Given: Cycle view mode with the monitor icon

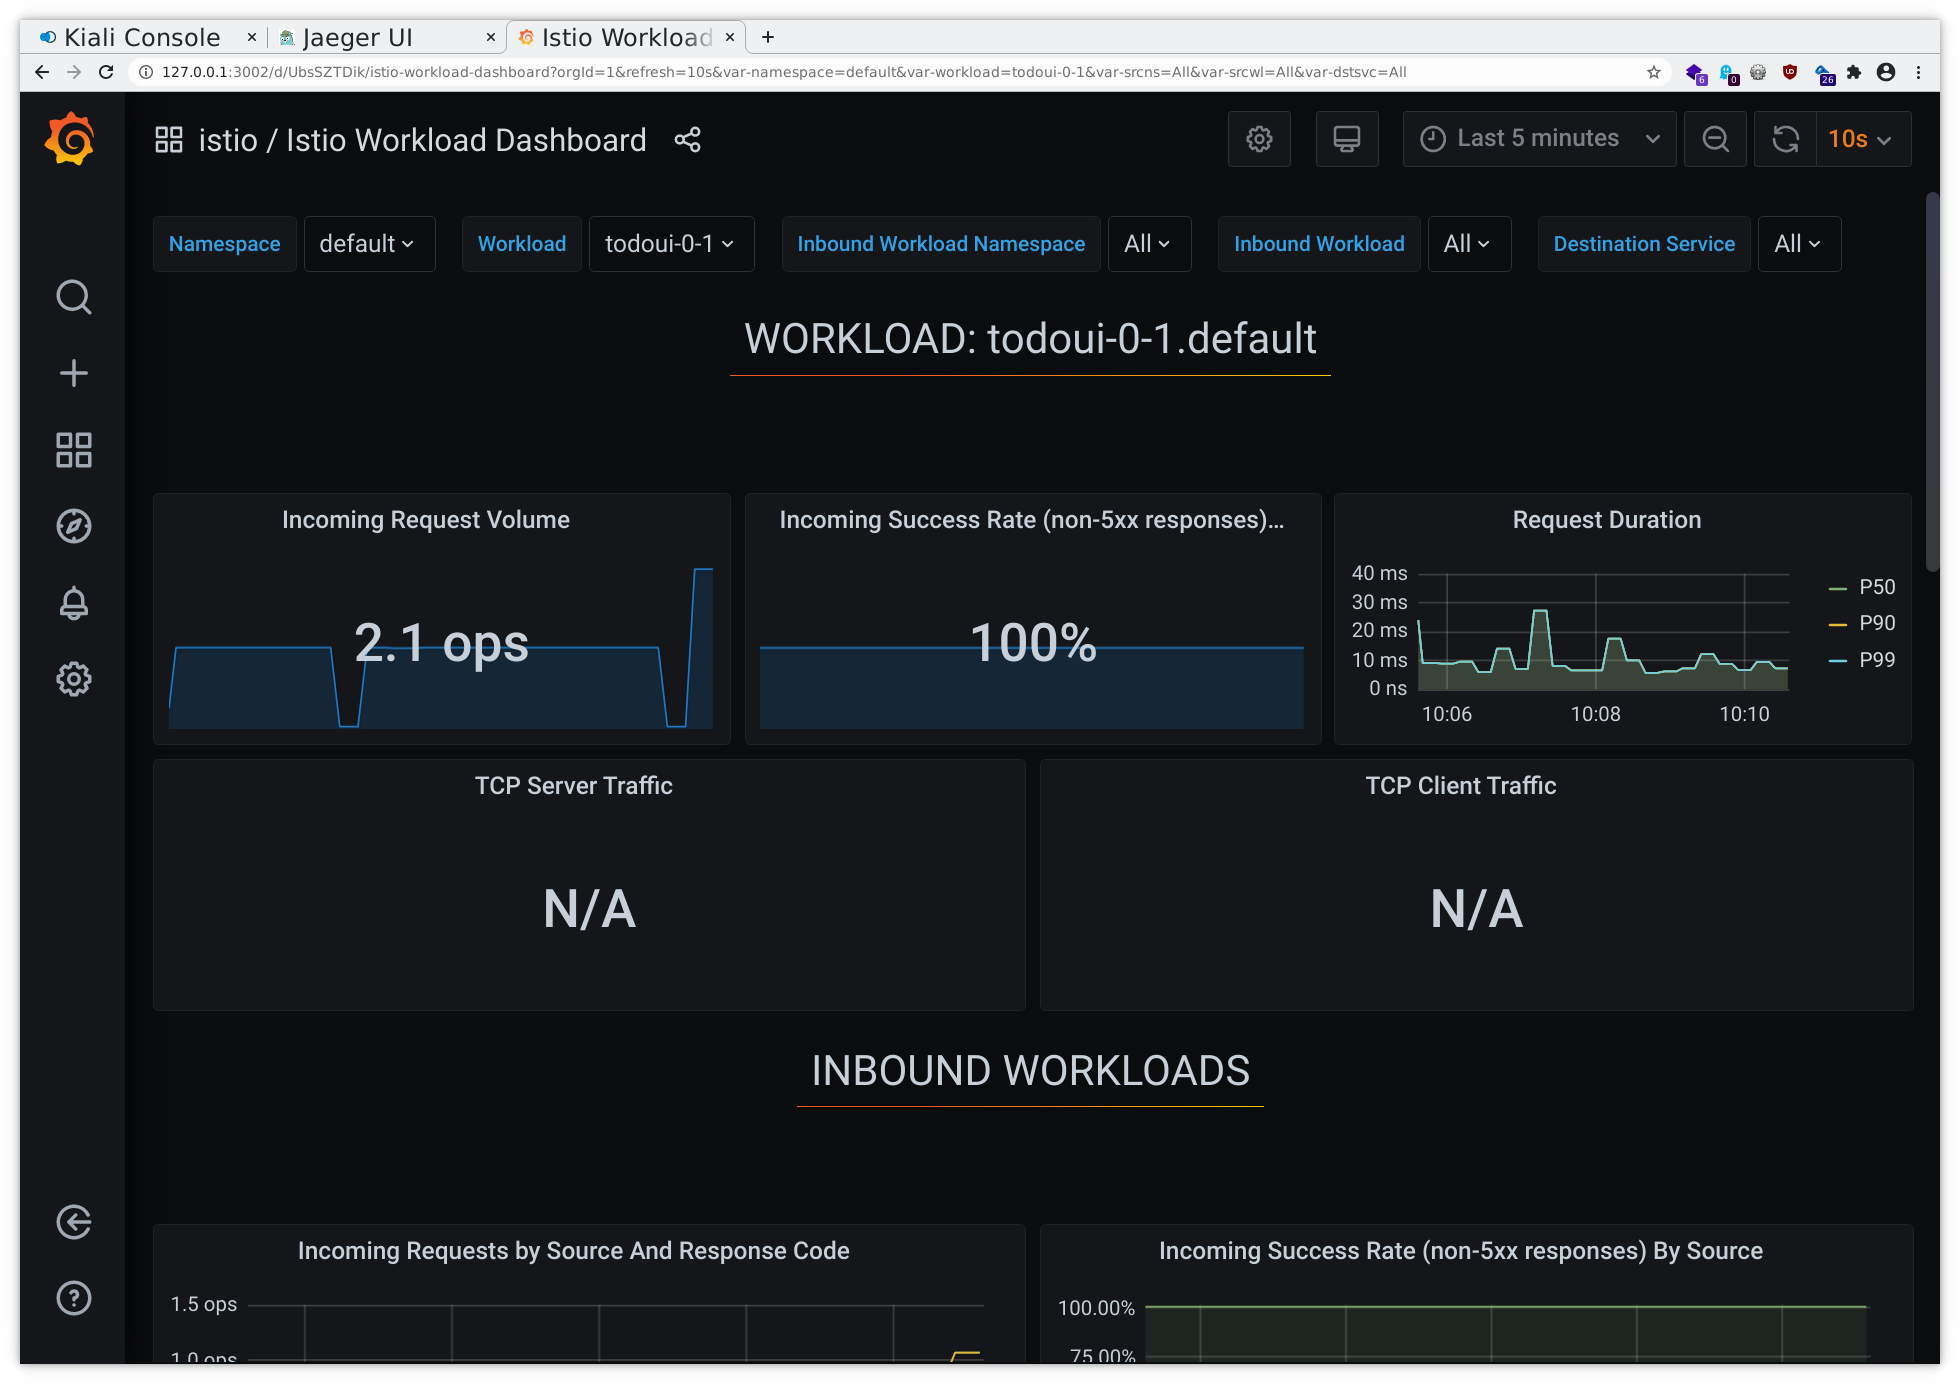Looking at the screenshot, I should pyautogui.click(x=1346, y=139).
